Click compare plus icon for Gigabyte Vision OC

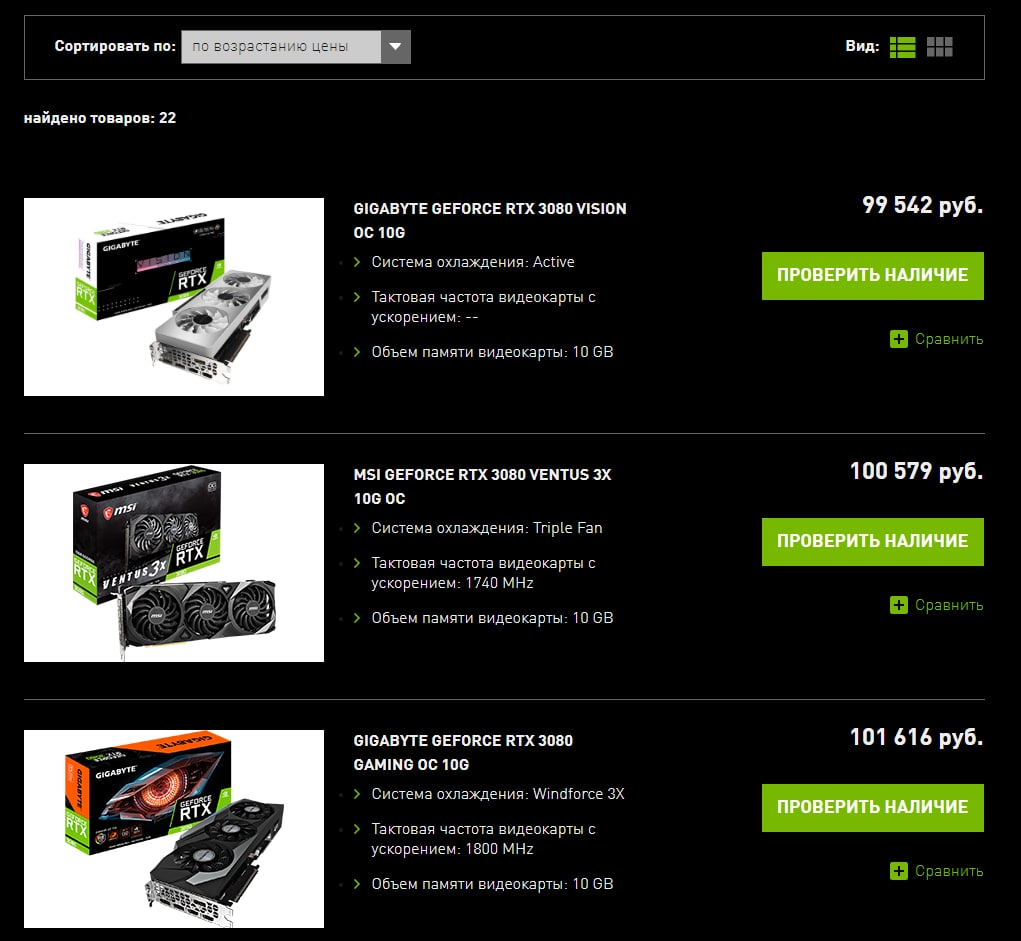coord(899,339)
